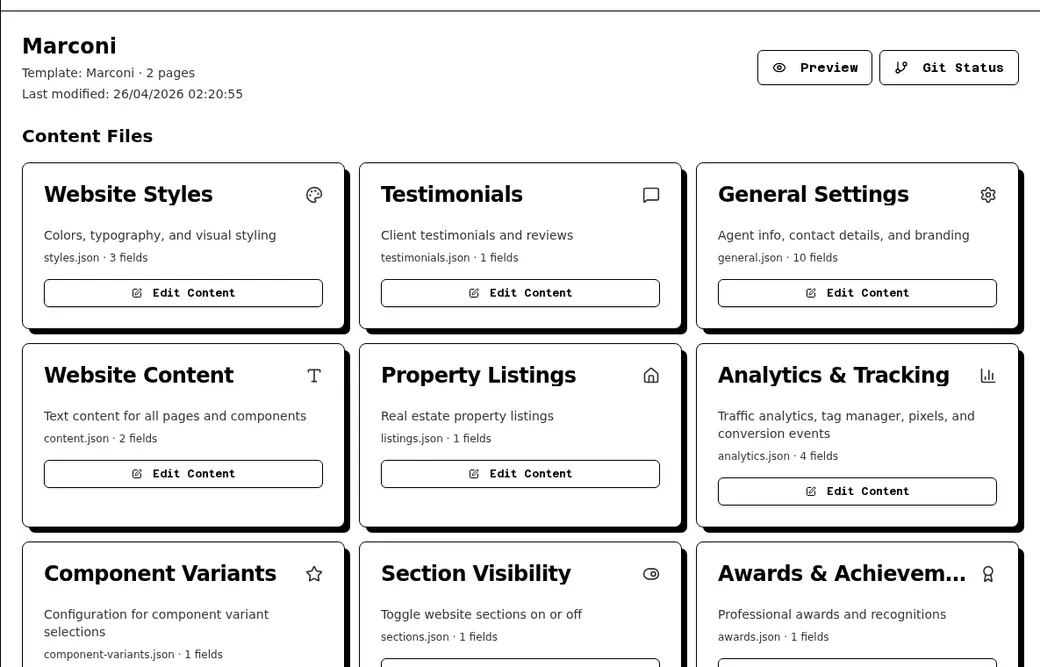
Task: Click 'Professional awards and recognitions' description
Action: click(832, 615)
